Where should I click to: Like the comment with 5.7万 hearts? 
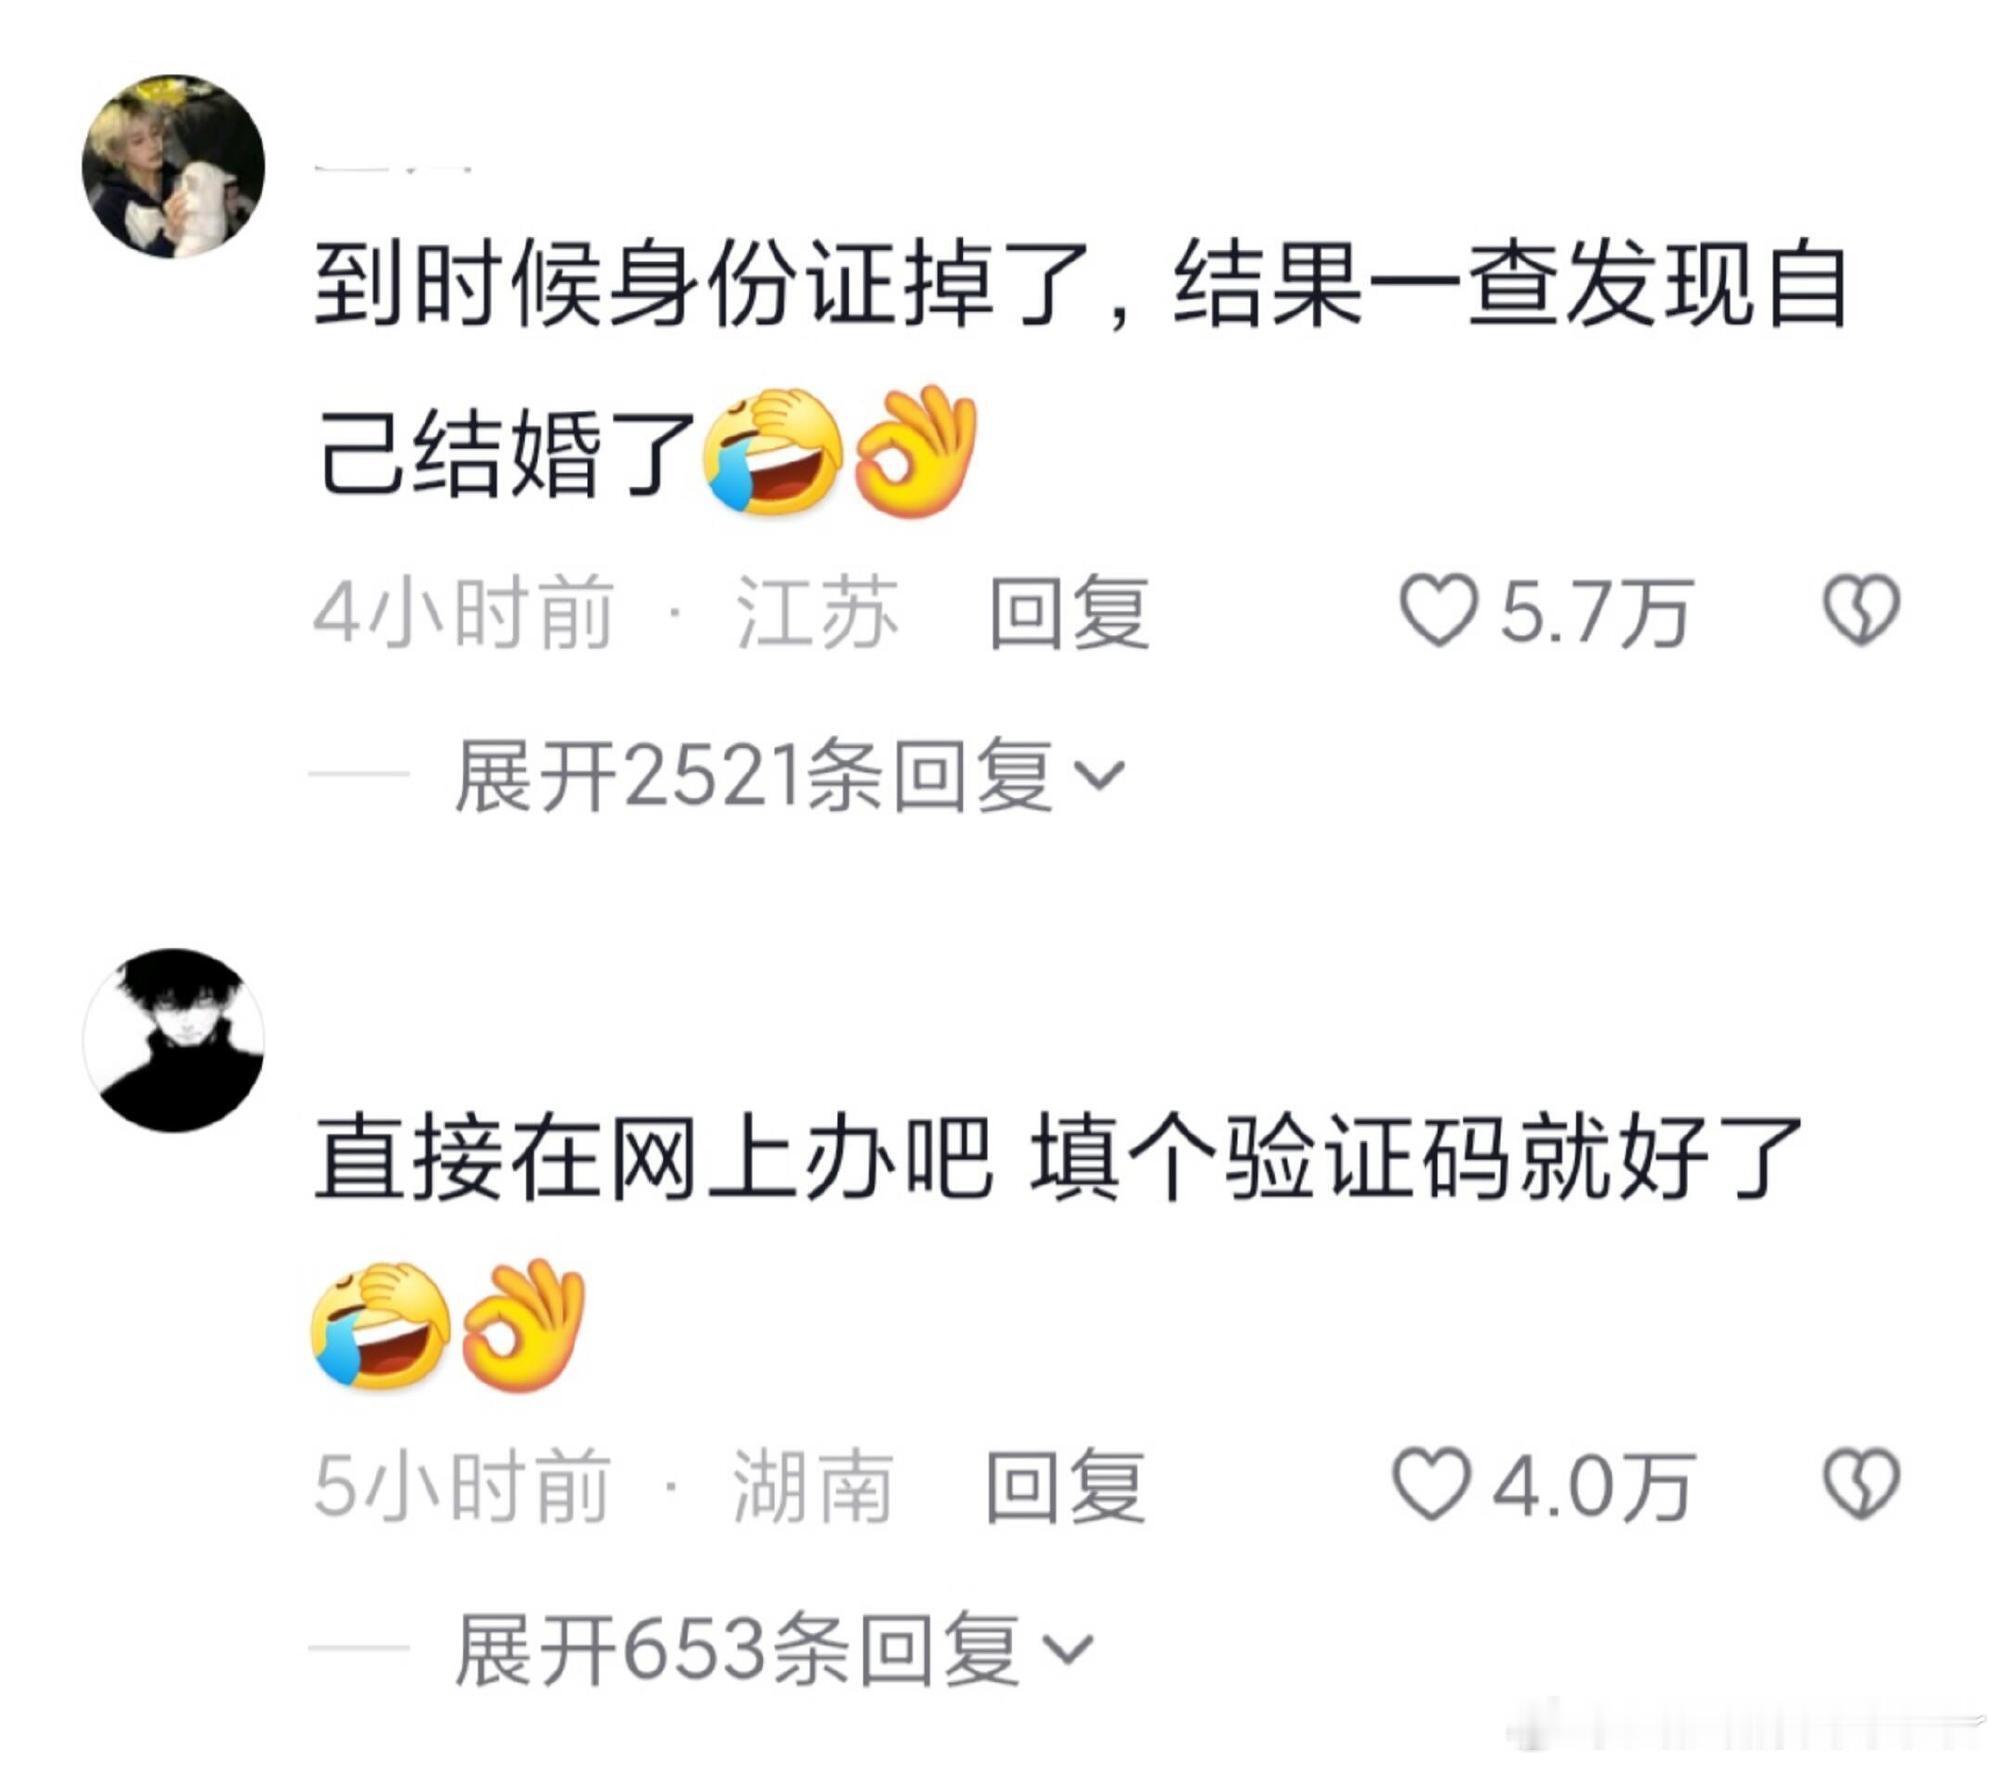coord(1437,609)
